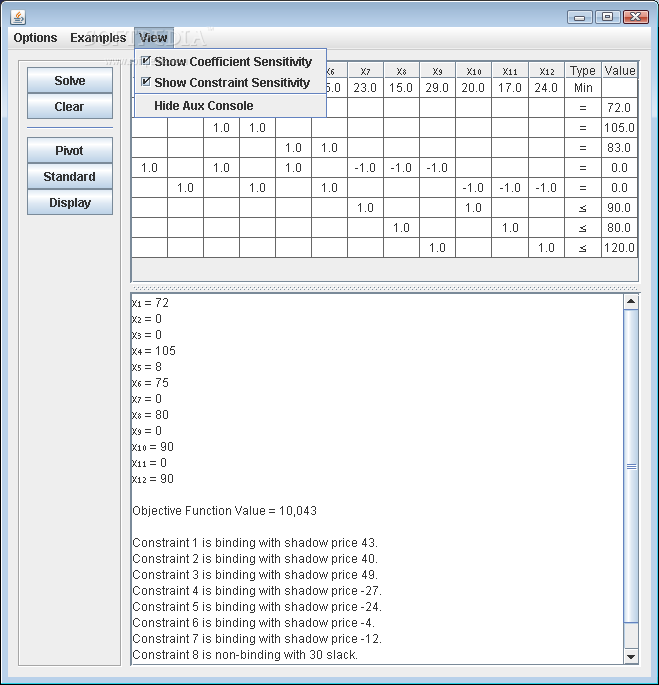Click the ≤ type cell in 90.0 row
This screenshot has width=659, height=685.
click(x=583, y=208)
